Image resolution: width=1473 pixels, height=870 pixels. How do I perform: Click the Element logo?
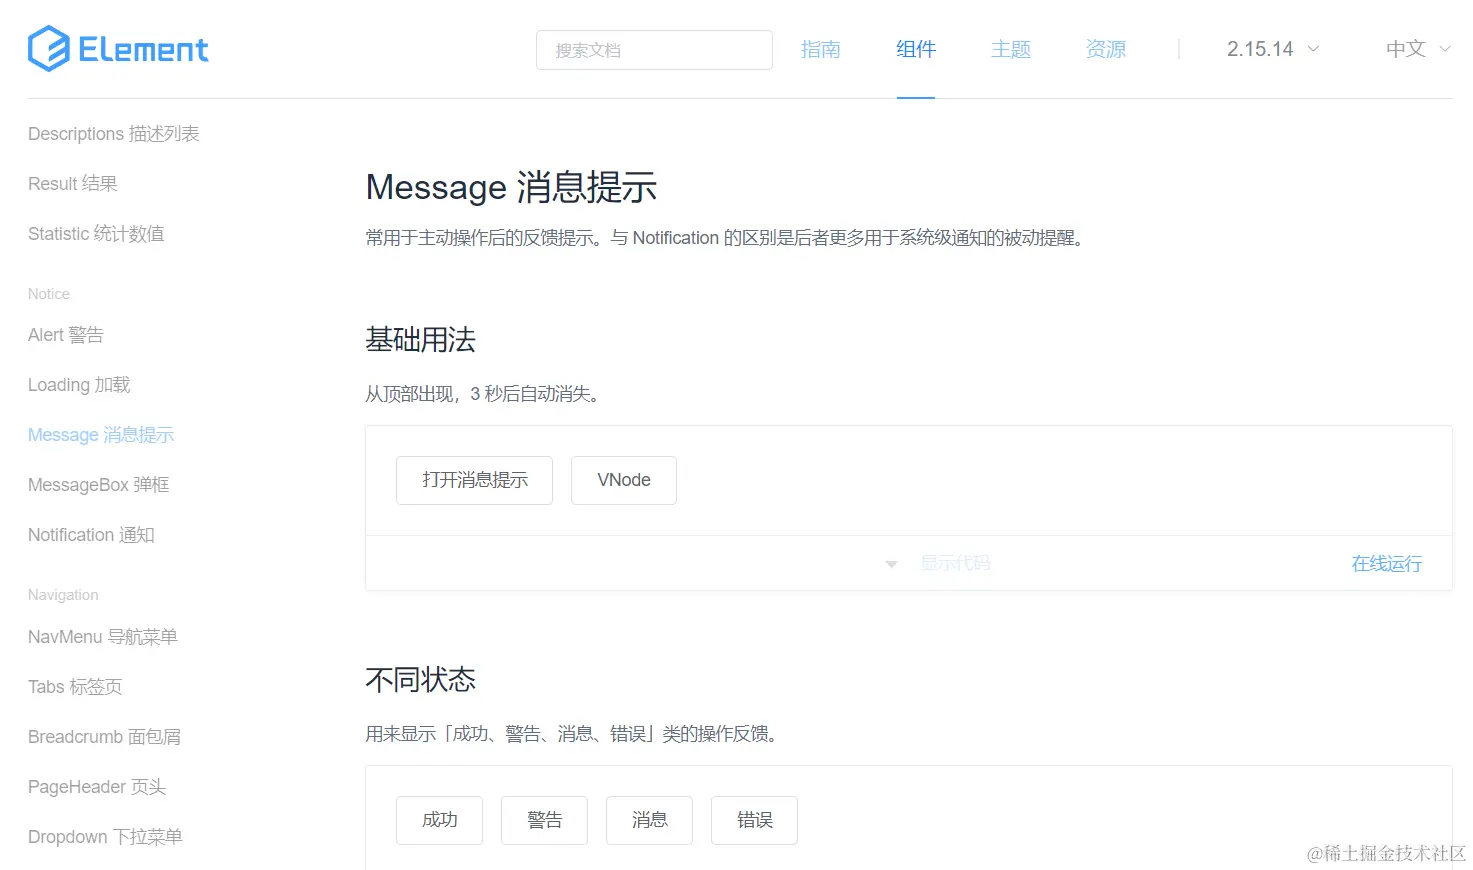118,49
